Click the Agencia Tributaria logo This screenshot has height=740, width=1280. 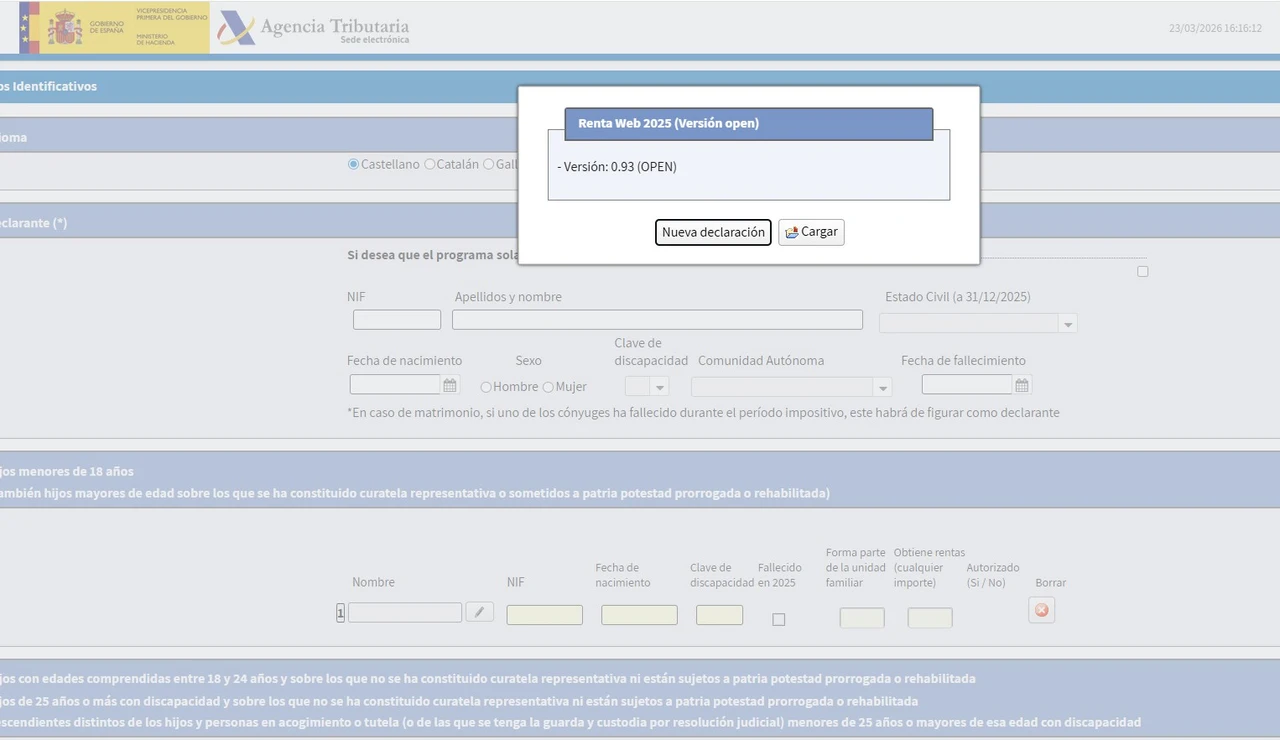[314, 28]
